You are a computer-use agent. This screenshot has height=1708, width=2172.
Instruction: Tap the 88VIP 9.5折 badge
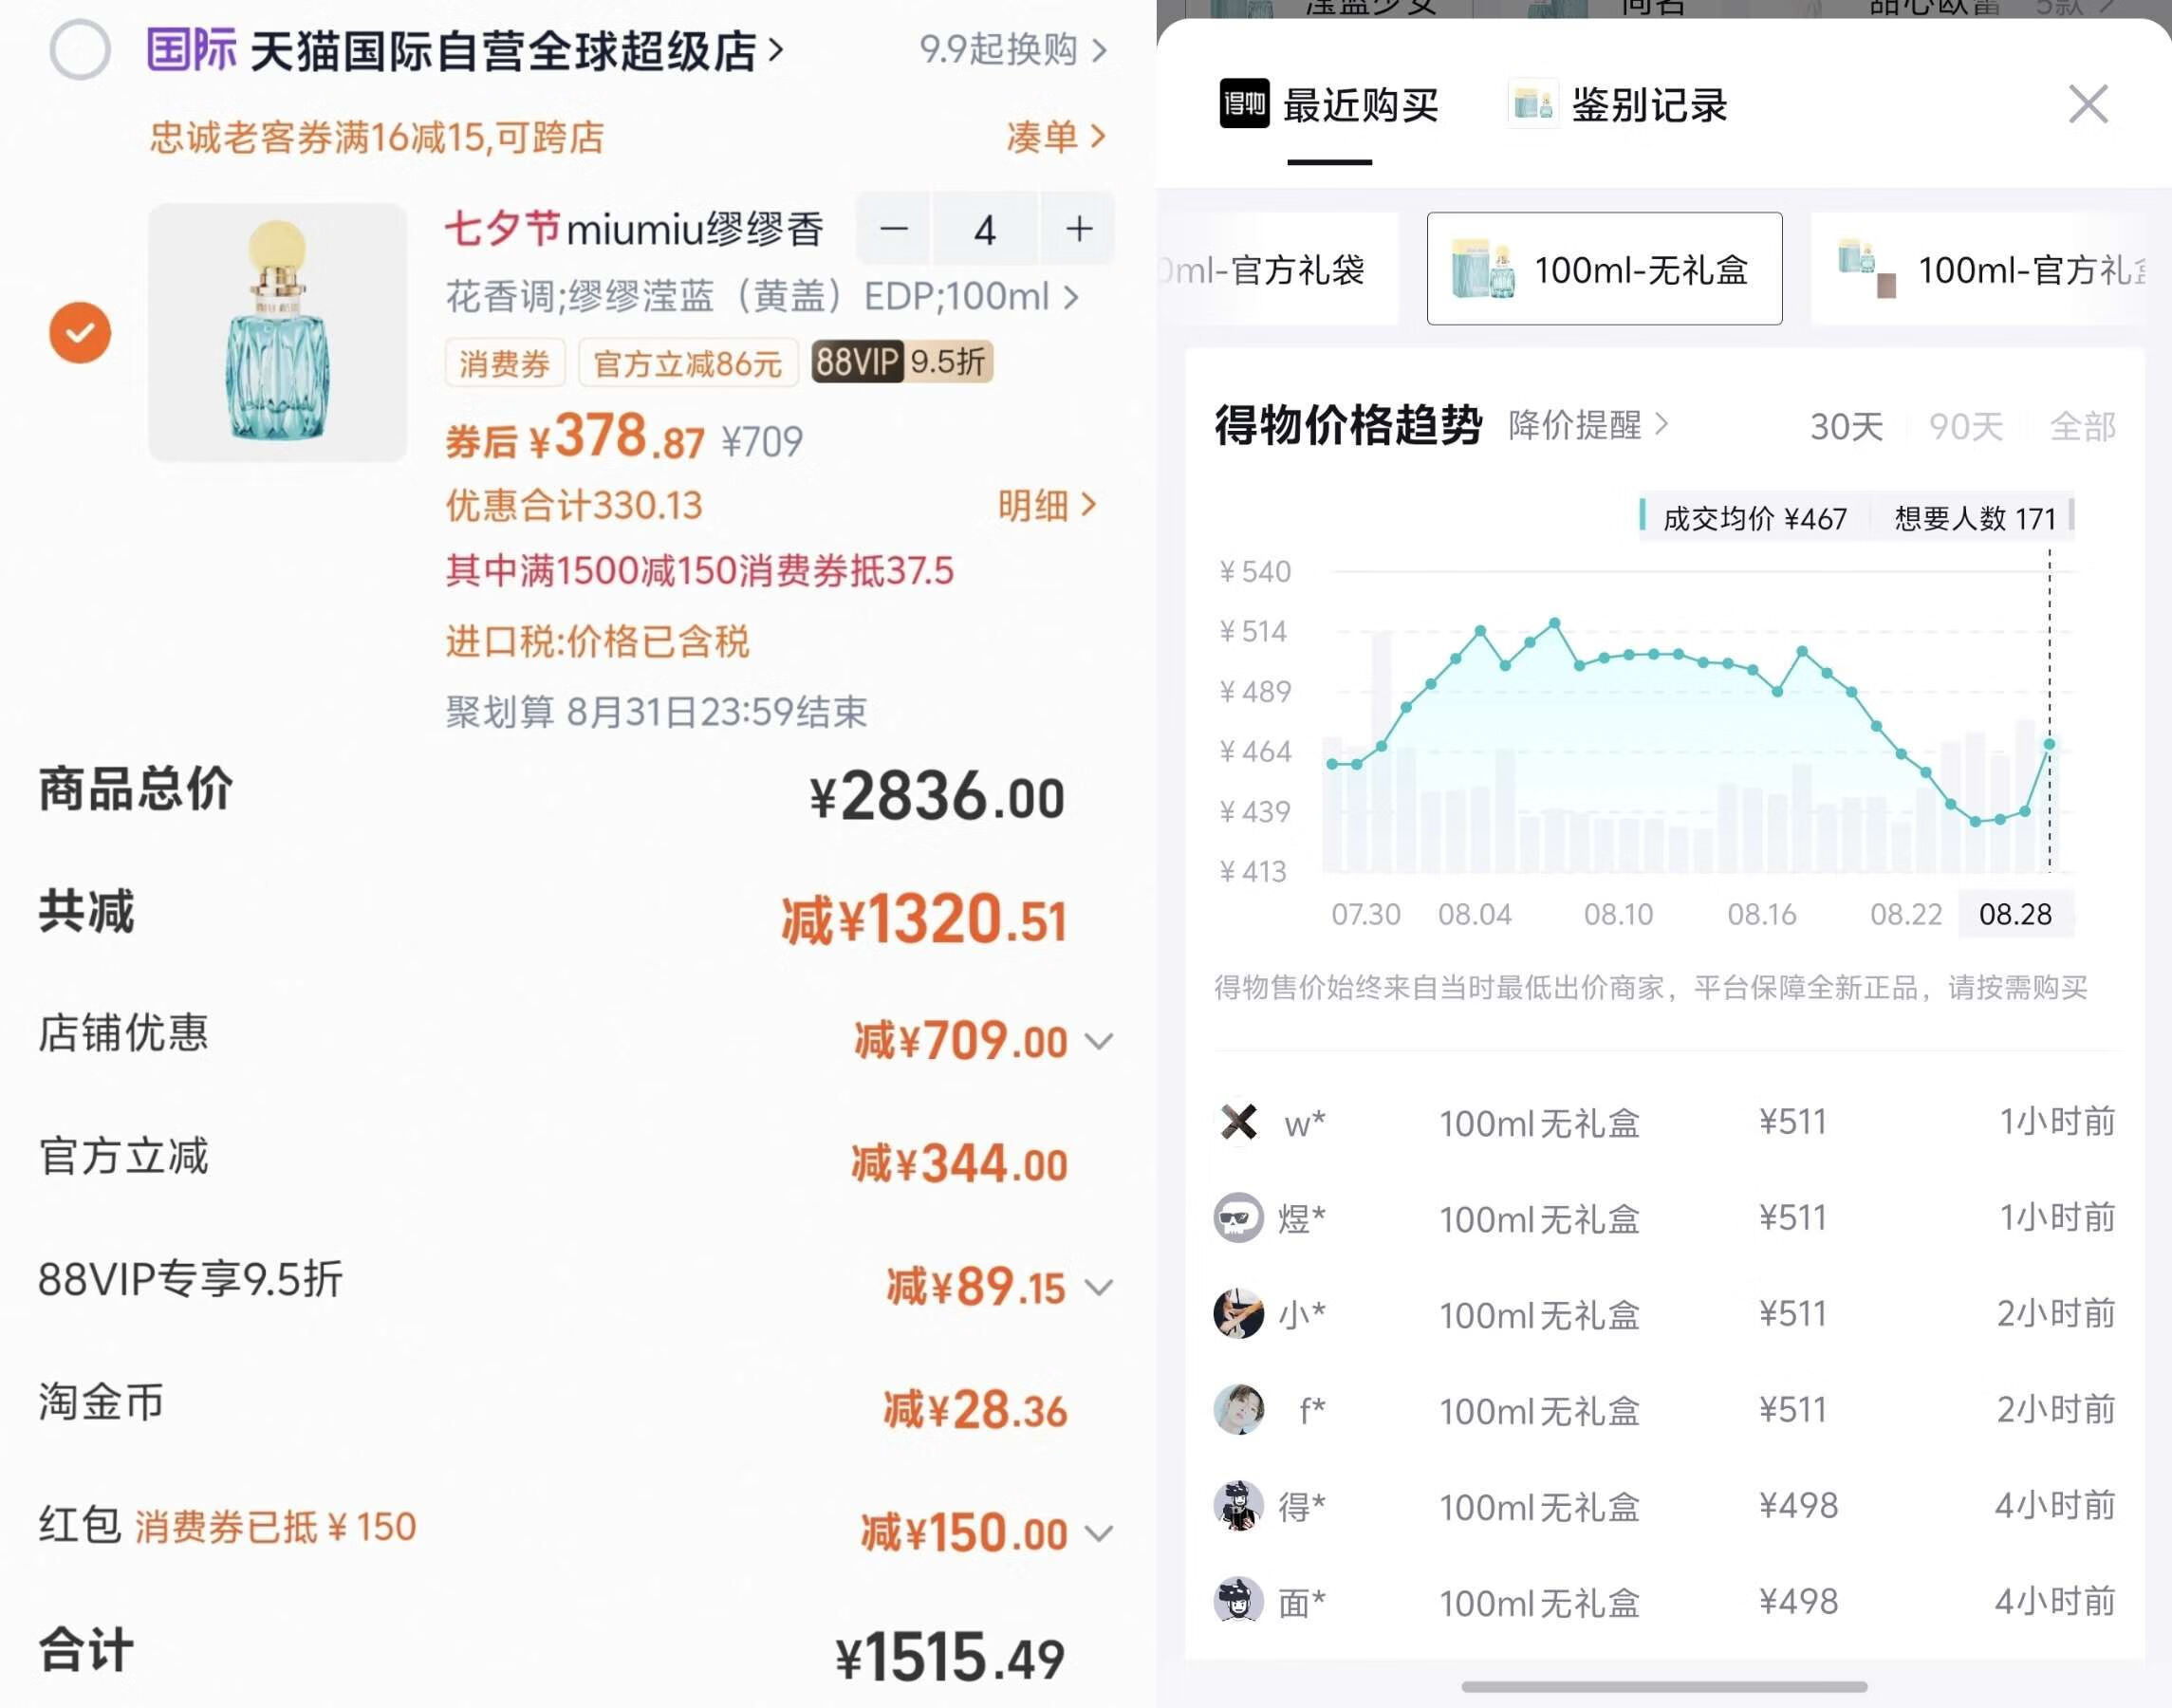click(x=902, y=361)
